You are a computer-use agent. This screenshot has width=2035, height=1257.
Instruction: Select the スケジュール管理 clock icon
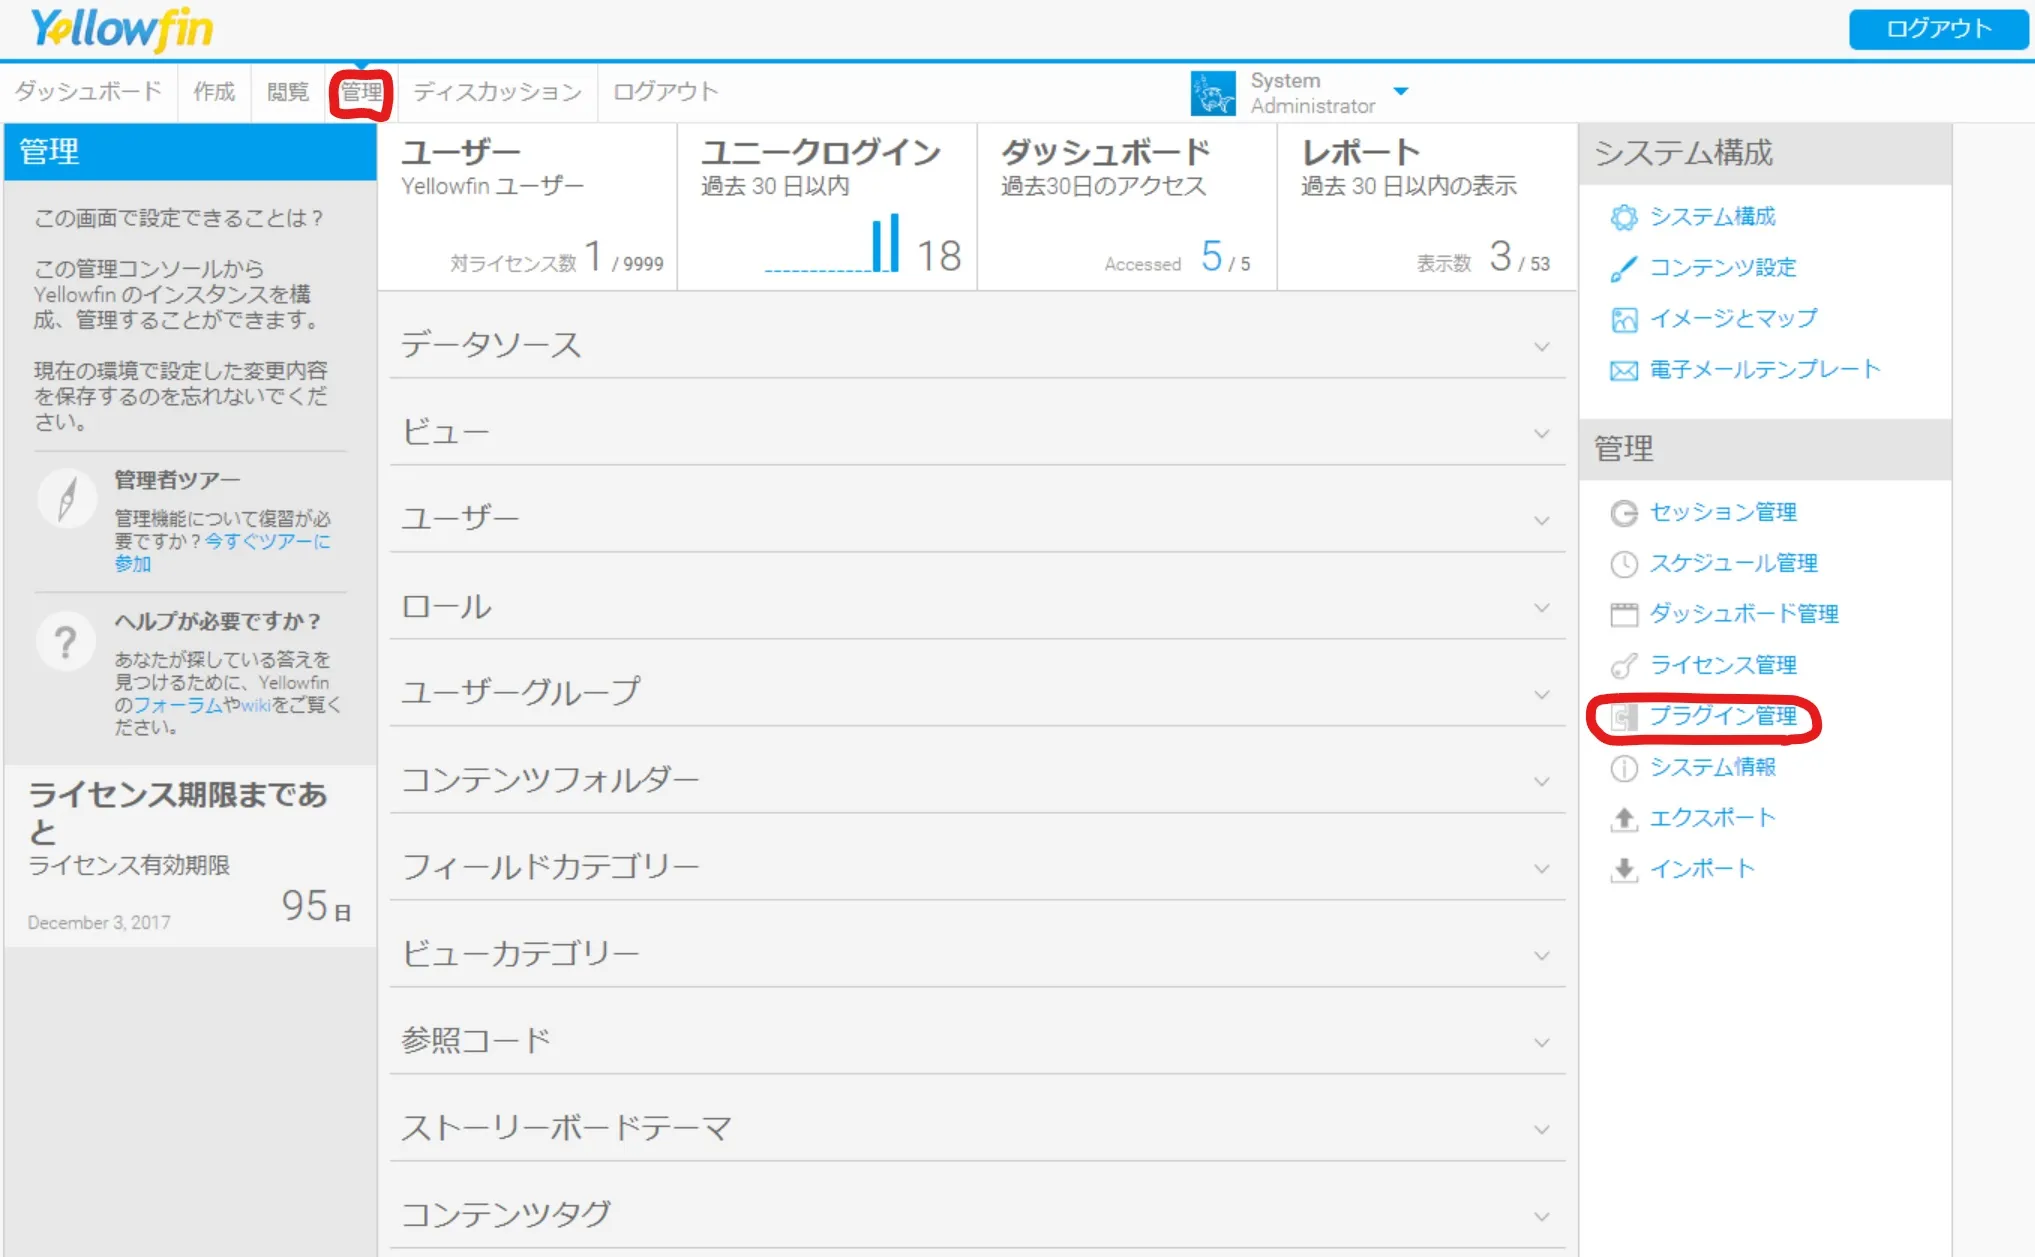(1625, 563)
